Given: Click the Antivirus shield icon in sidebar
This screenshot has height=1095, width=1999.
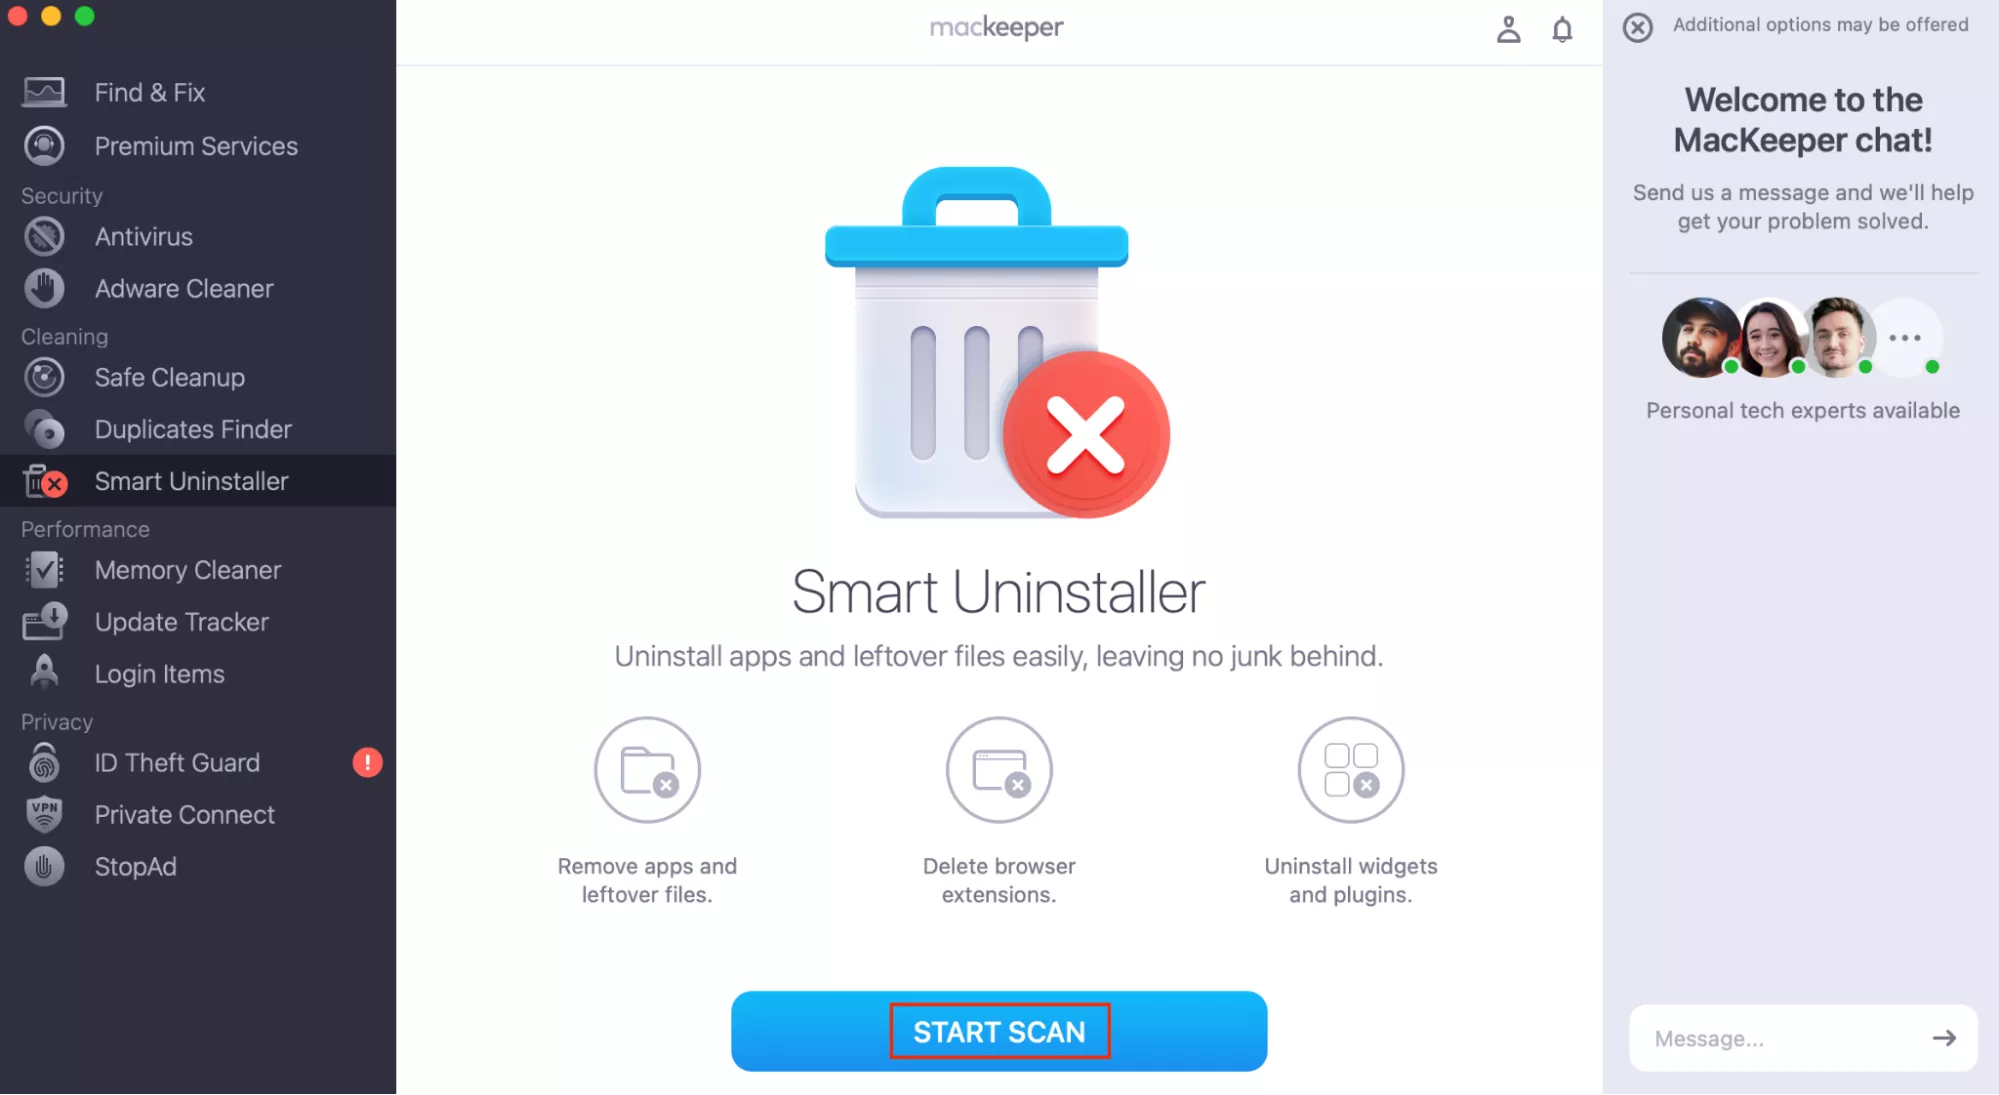Looking at the screenshot, I should point(44,237).
